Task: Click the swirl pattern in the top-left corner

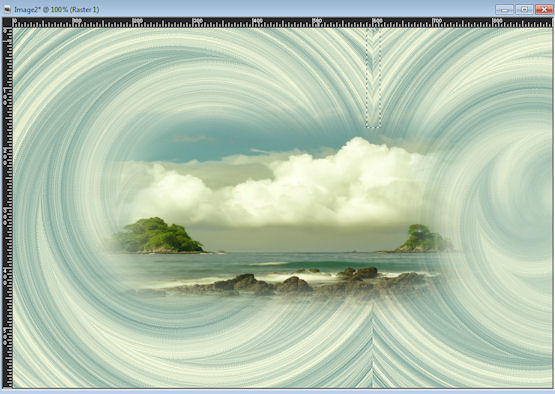Action: pyautogui.click(x=50, y=60)
